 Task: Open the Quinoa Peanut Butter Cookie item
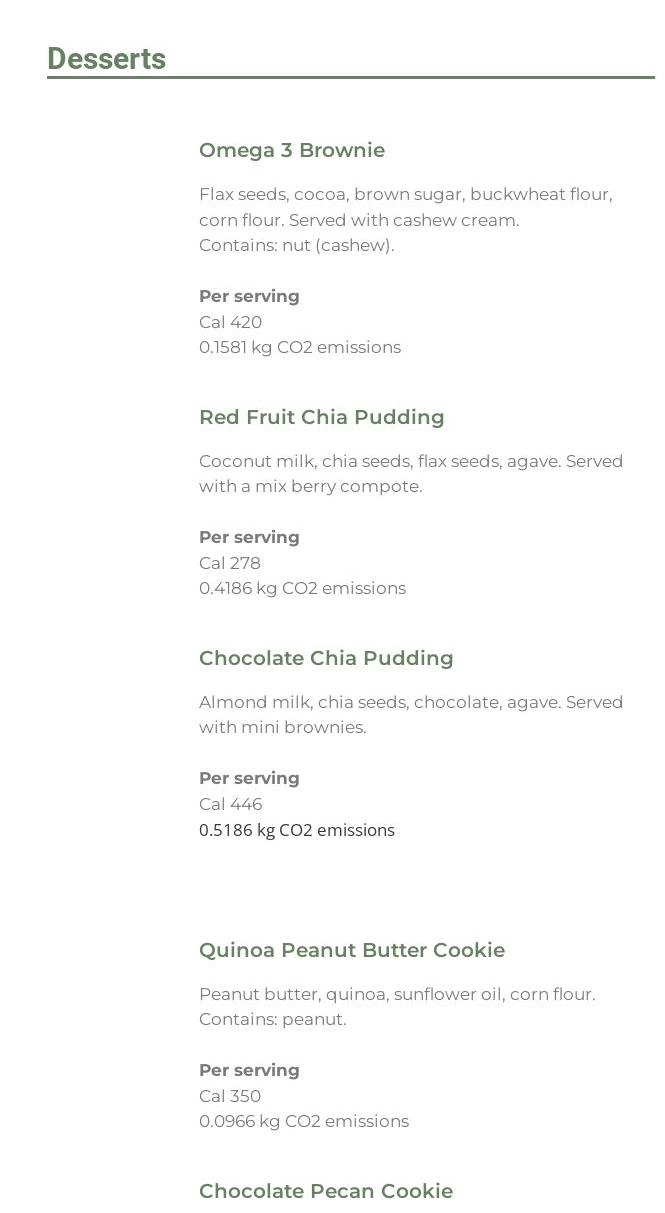351,950
